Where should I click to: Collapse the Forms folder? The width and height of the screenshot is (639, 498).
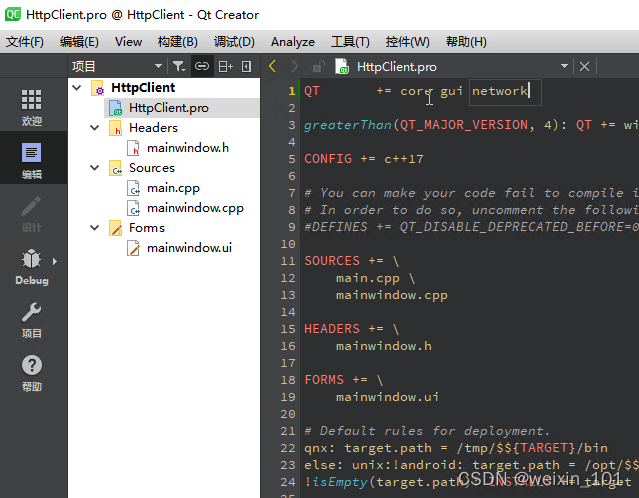[x=95, y=227]
